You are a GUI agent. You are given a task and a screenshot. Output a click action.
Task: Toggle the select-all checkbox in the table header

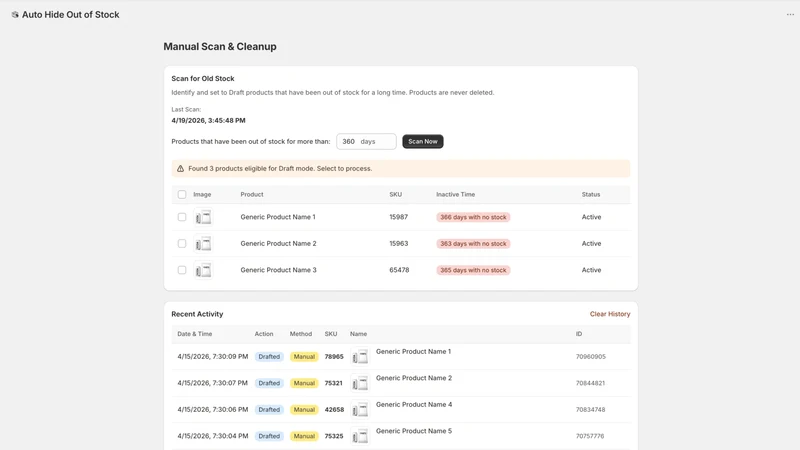coord(182,194)
